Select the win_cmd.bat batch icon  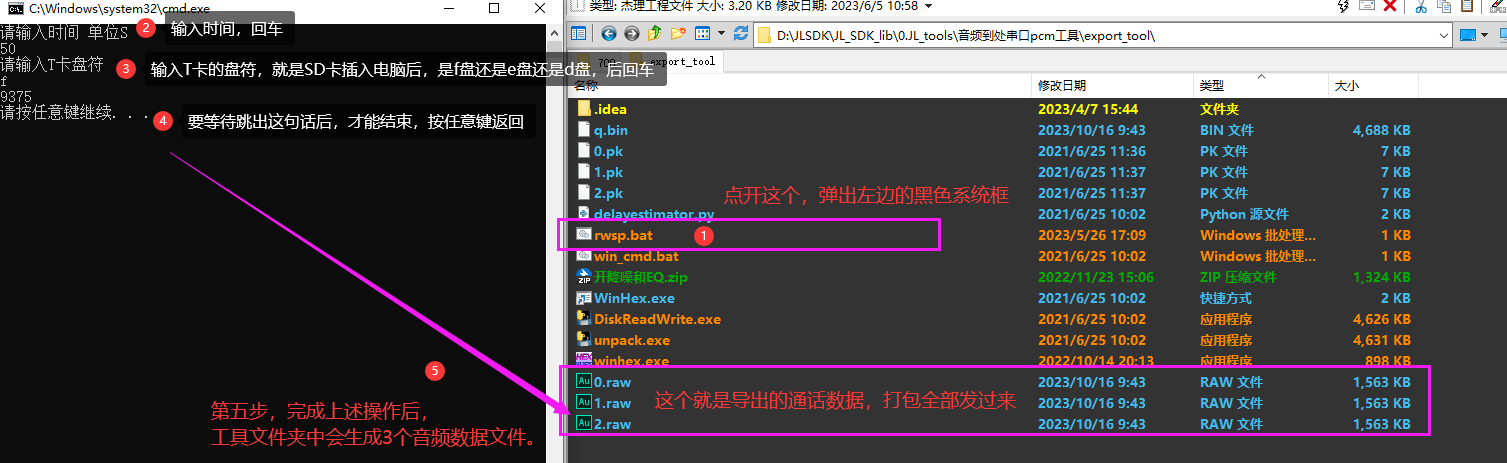coord(585,255)
